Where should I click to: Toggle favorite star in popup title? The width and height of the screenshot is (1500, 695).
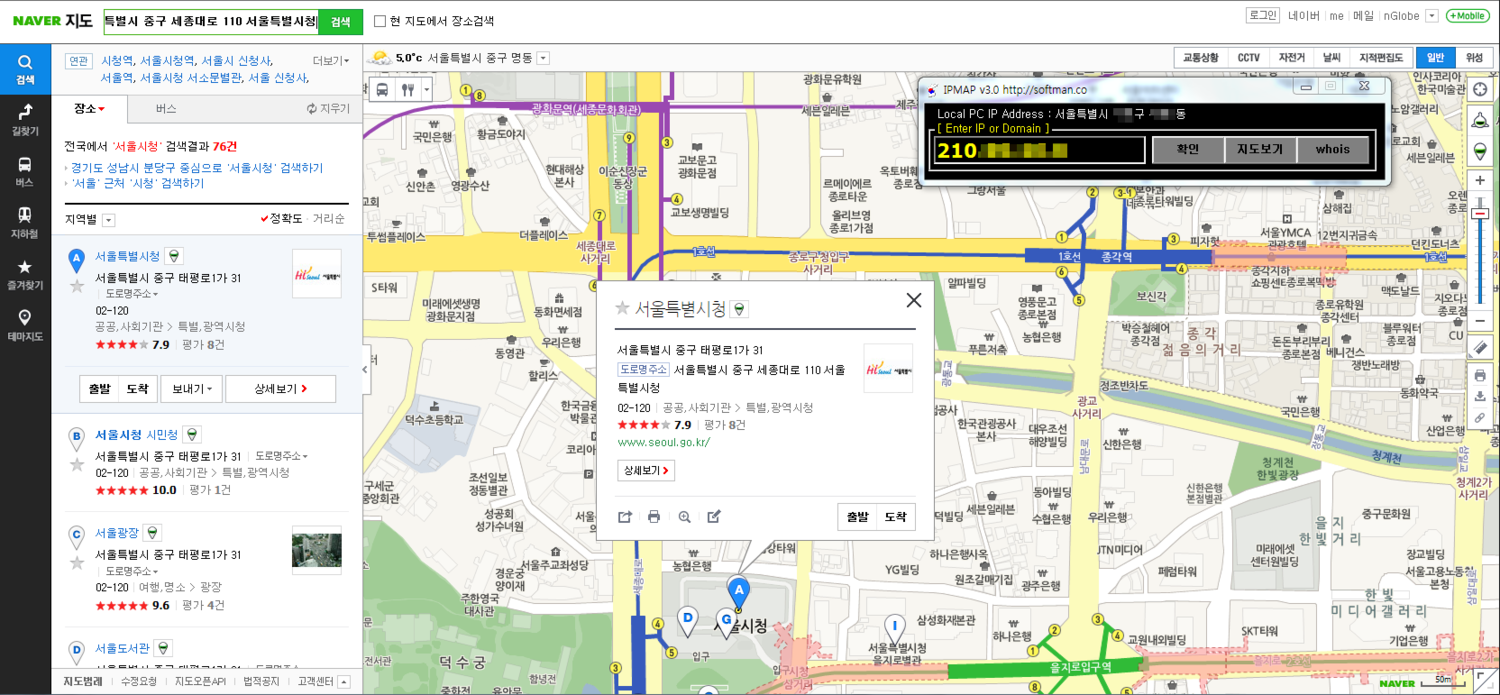pos(622,308)
